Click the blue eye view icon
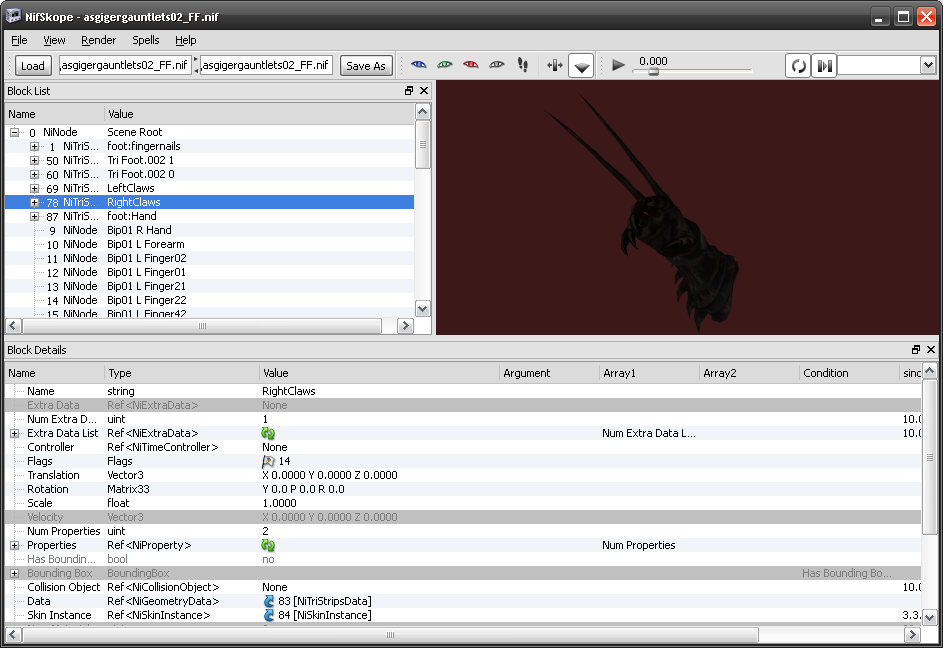This screenshot has height=648, width=943. click(419, 65)
